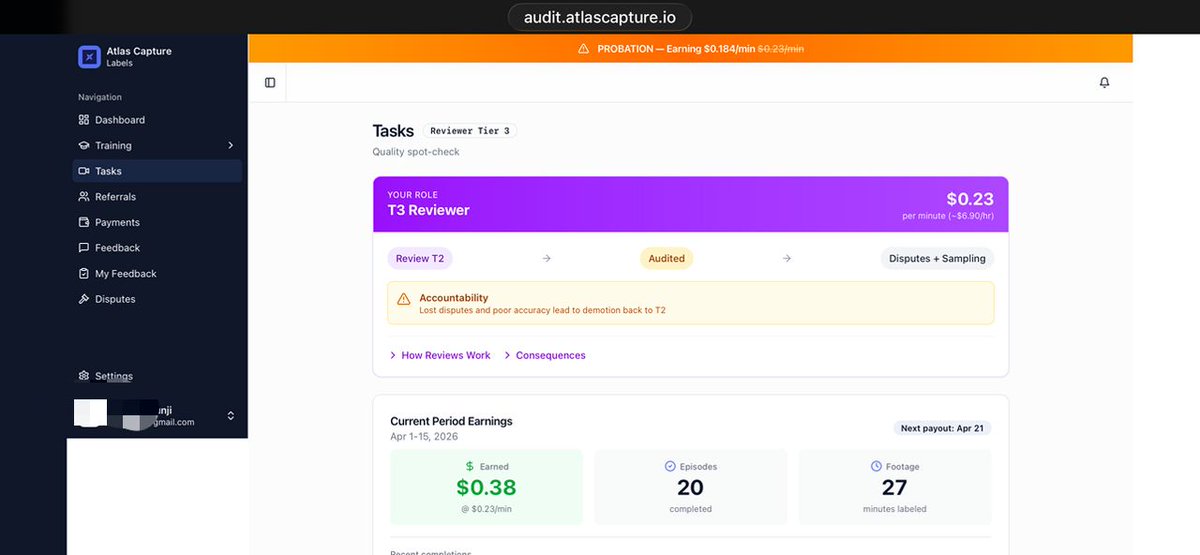Click the Disputes gavel icon
The width and height of the screenshot is (1200, 555).
(84, 299)
